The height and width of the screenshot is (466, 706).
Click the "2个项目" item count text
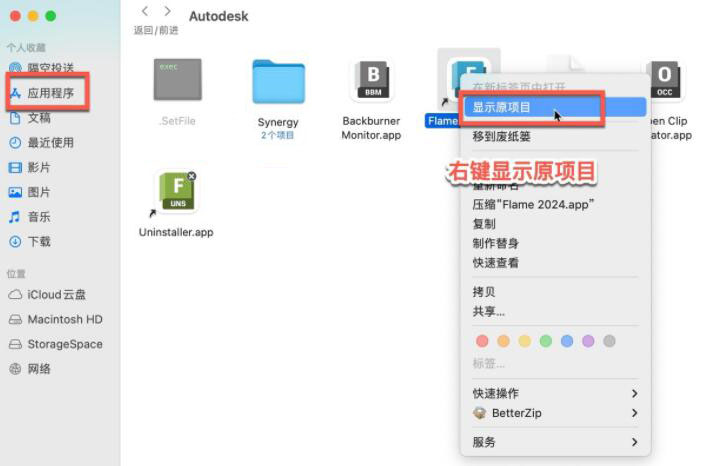coord(277,135)
